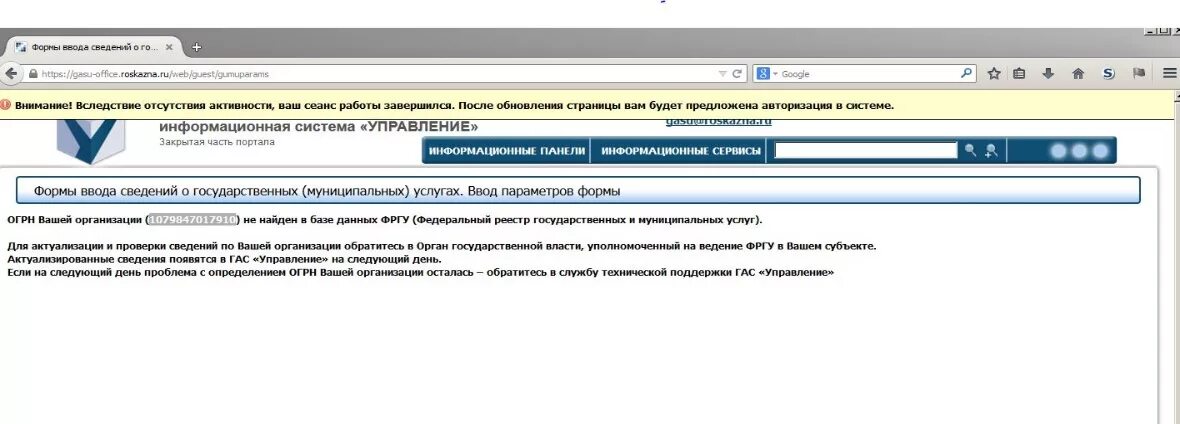Close the 'Формы ввода сведений' tab
1180x424 pixels.
point(169,47)
